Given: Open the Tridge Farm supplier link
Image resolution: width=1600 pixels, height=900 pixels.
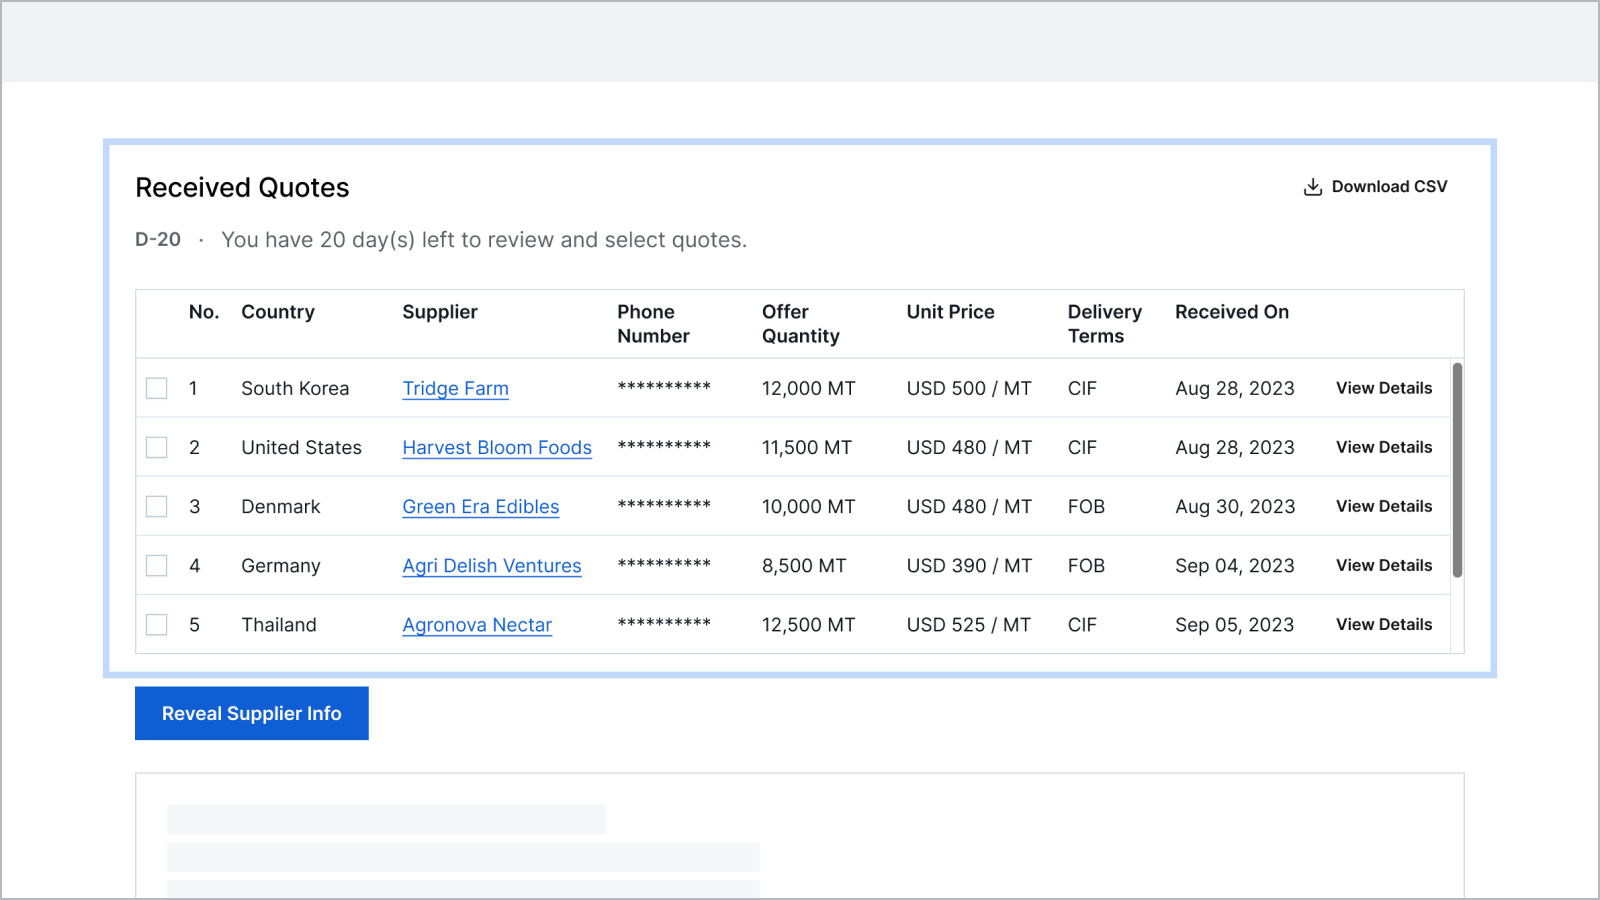Looking at the screenshot, I should [x=455, y=389].
